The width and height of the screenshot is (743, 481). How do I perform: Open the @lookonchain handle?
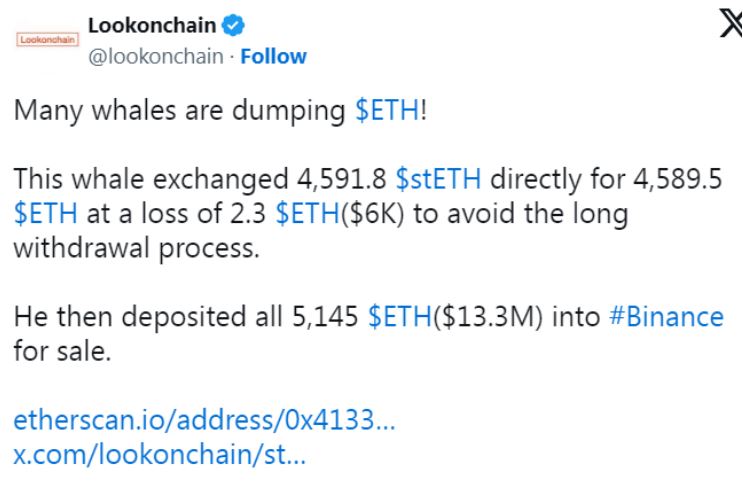click(x=156, y=56)
